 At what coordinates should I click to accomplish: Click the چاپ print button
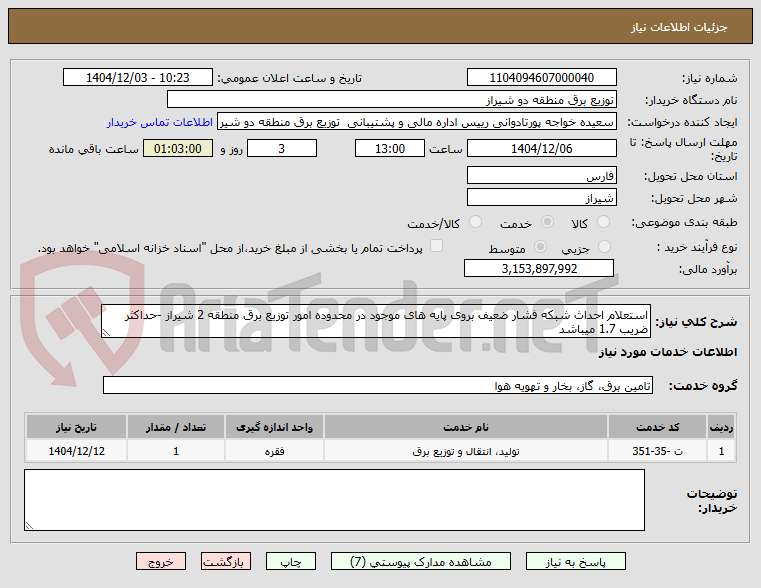291,561
